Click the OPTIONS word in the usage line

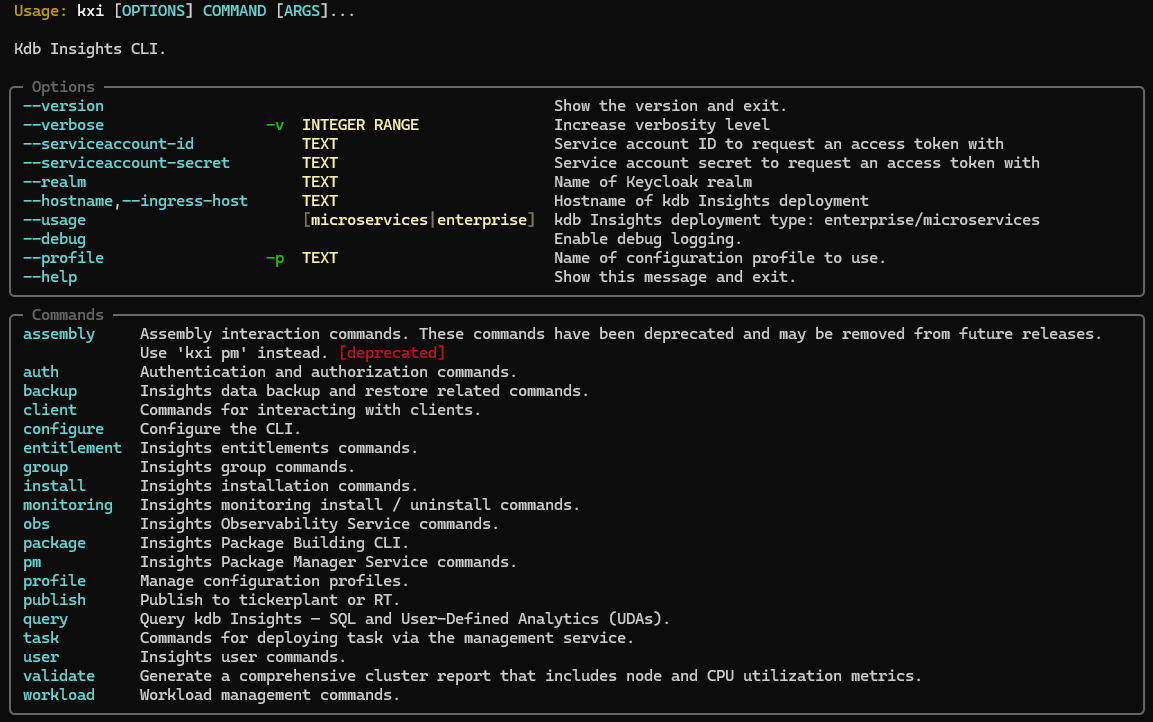pyautogui.click(x=154, y=11)
